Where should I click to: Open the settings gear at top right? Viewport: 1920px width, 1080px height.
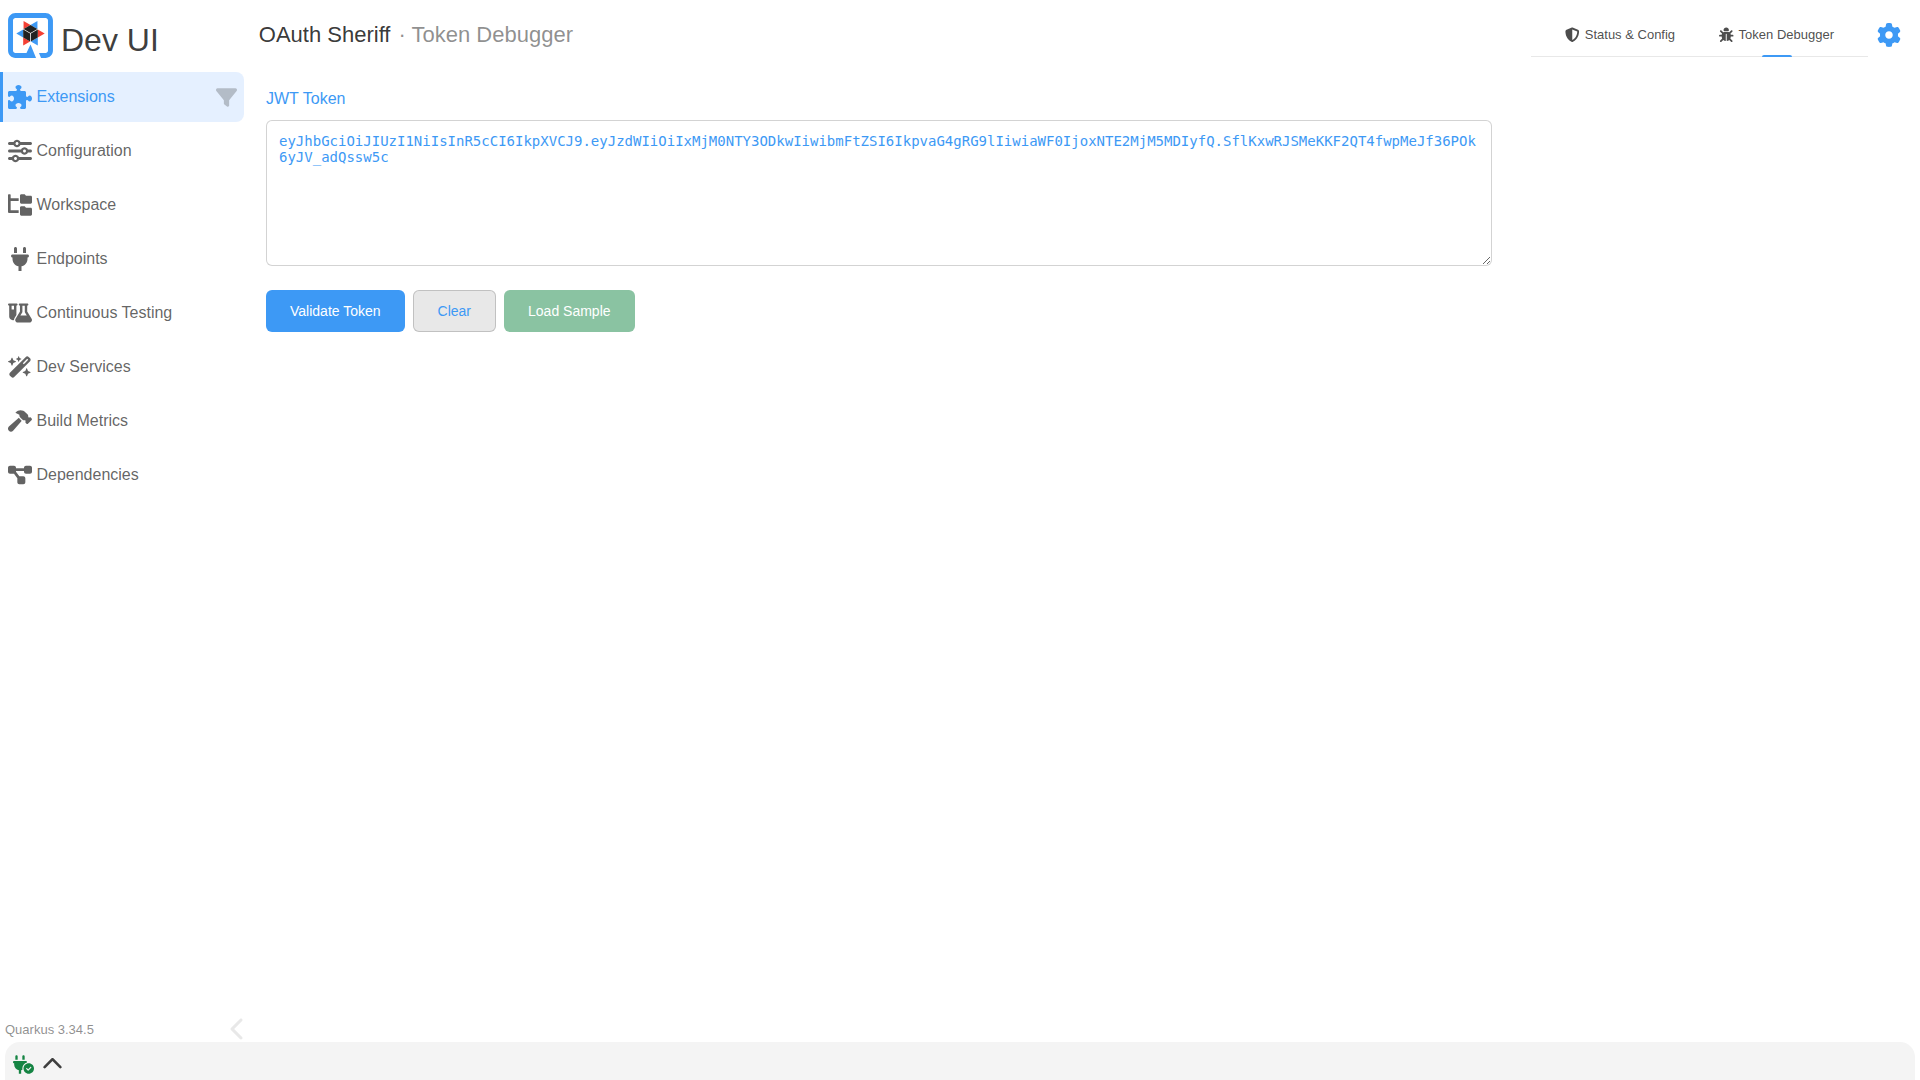[1888, 35]
